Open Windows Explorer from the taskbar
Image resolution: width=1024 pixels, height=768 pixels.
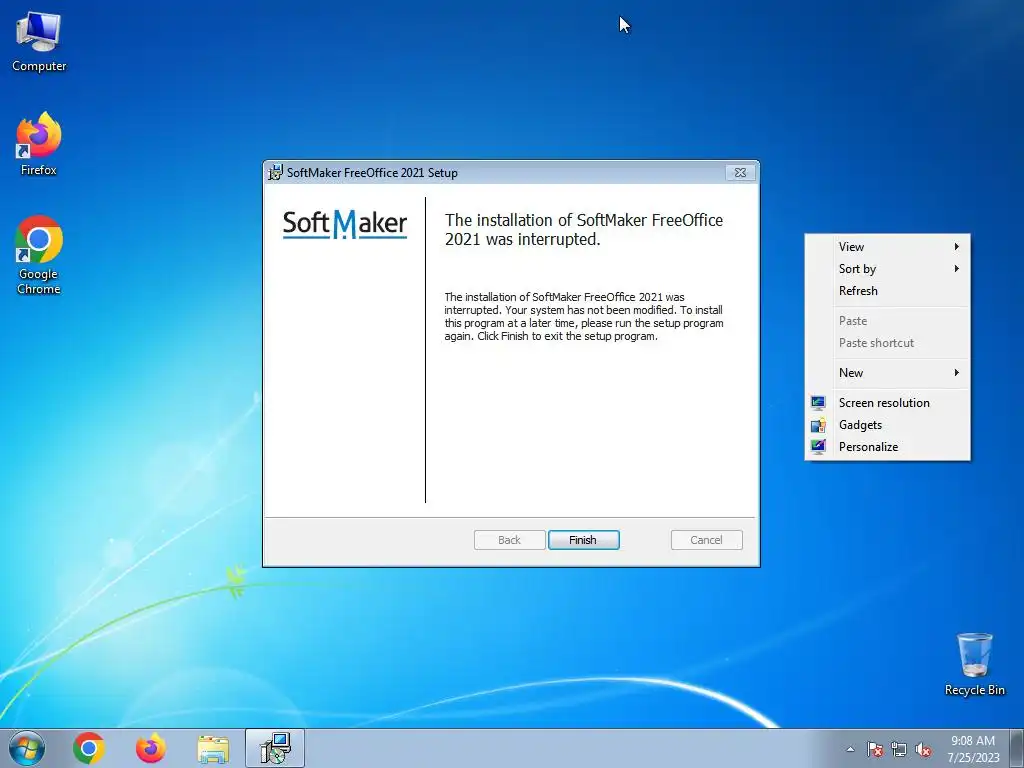pyautogui.click(x=213, y=749)
